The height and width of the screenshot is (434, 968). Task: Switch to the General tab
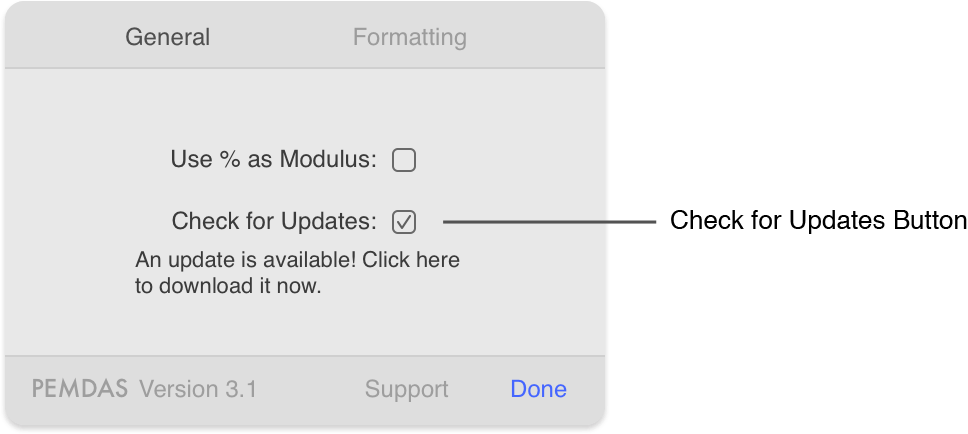(167, 37)
